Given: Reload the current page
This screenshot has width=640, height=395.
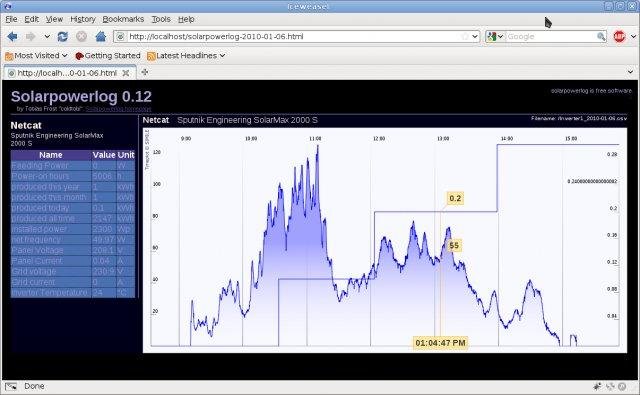Looking at the screenshot, I should 62,36.
